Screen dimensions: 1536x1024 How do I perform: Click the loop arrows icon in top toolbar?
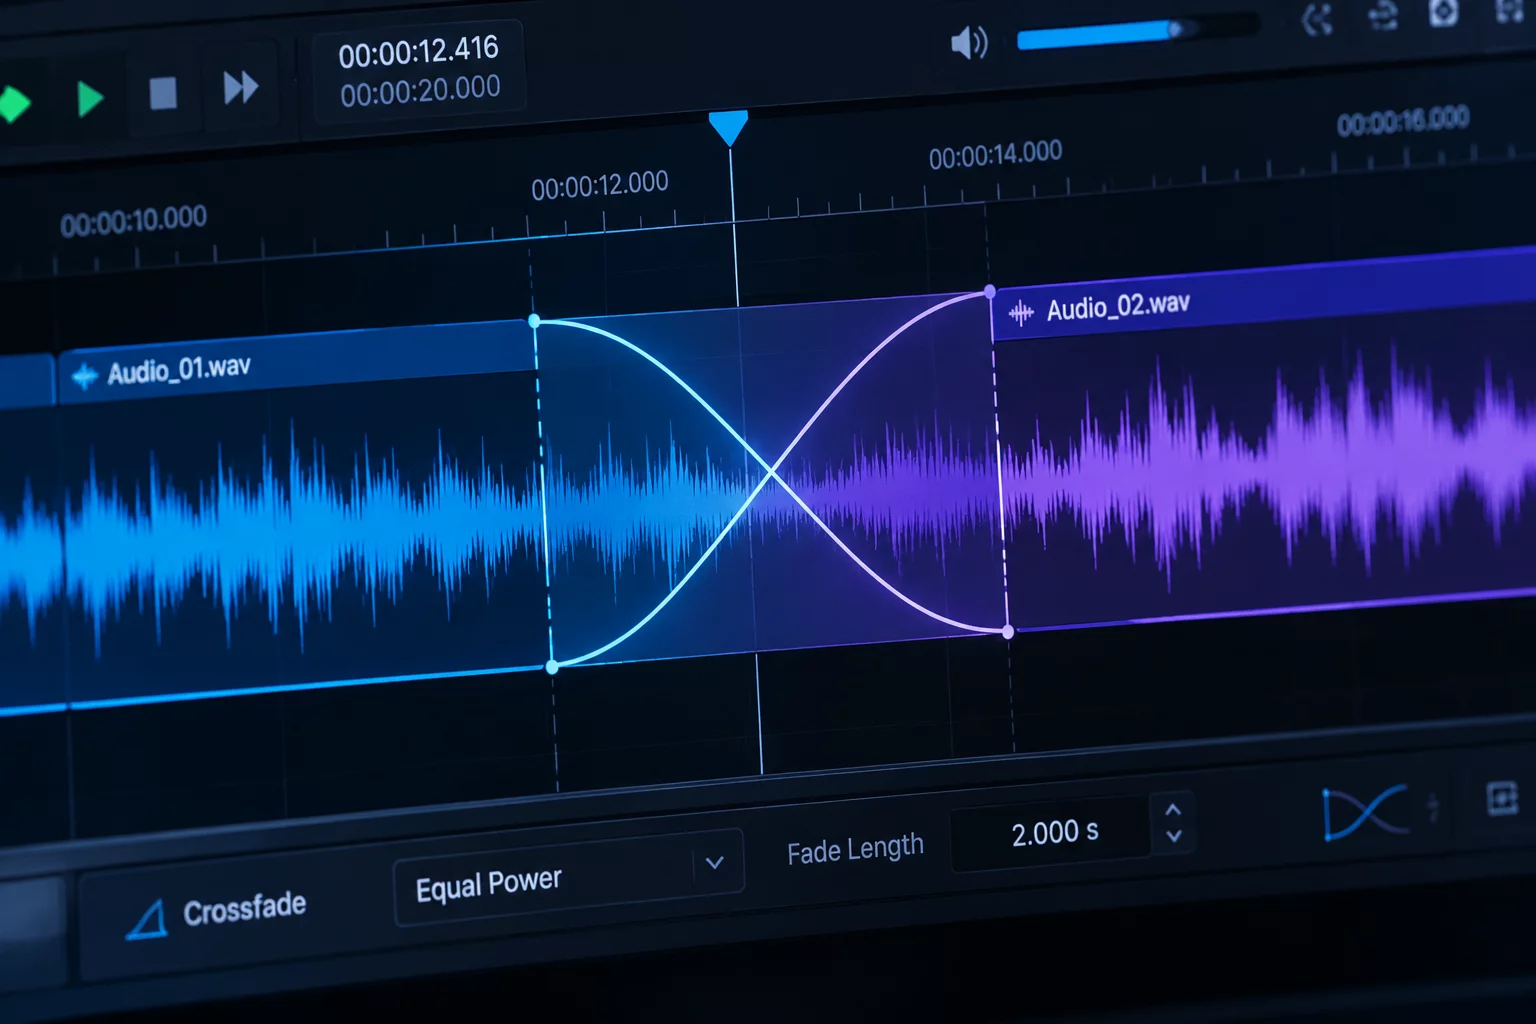tap(1382, 15)
